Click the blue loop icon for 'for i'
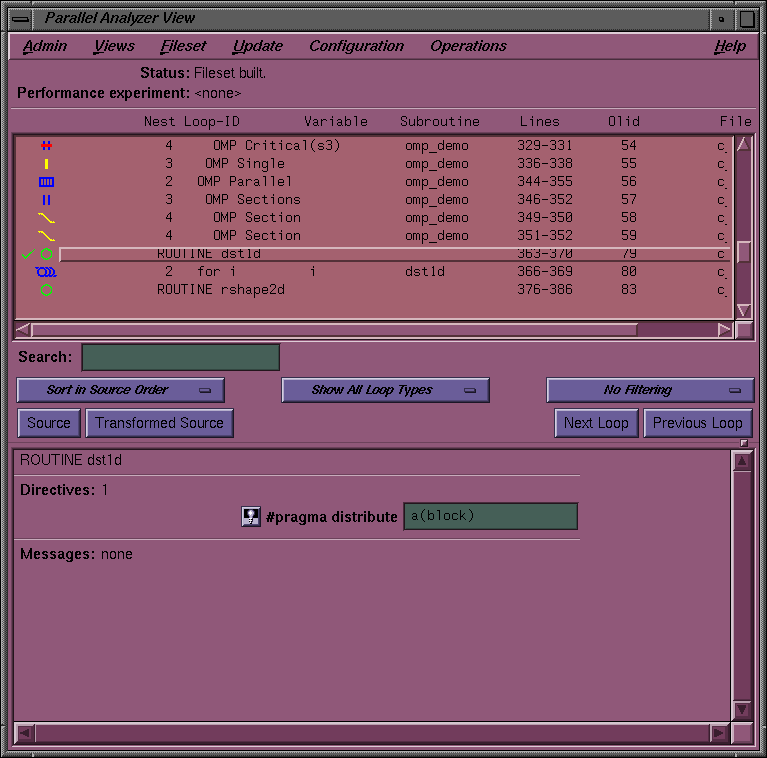 pos(46,272)
